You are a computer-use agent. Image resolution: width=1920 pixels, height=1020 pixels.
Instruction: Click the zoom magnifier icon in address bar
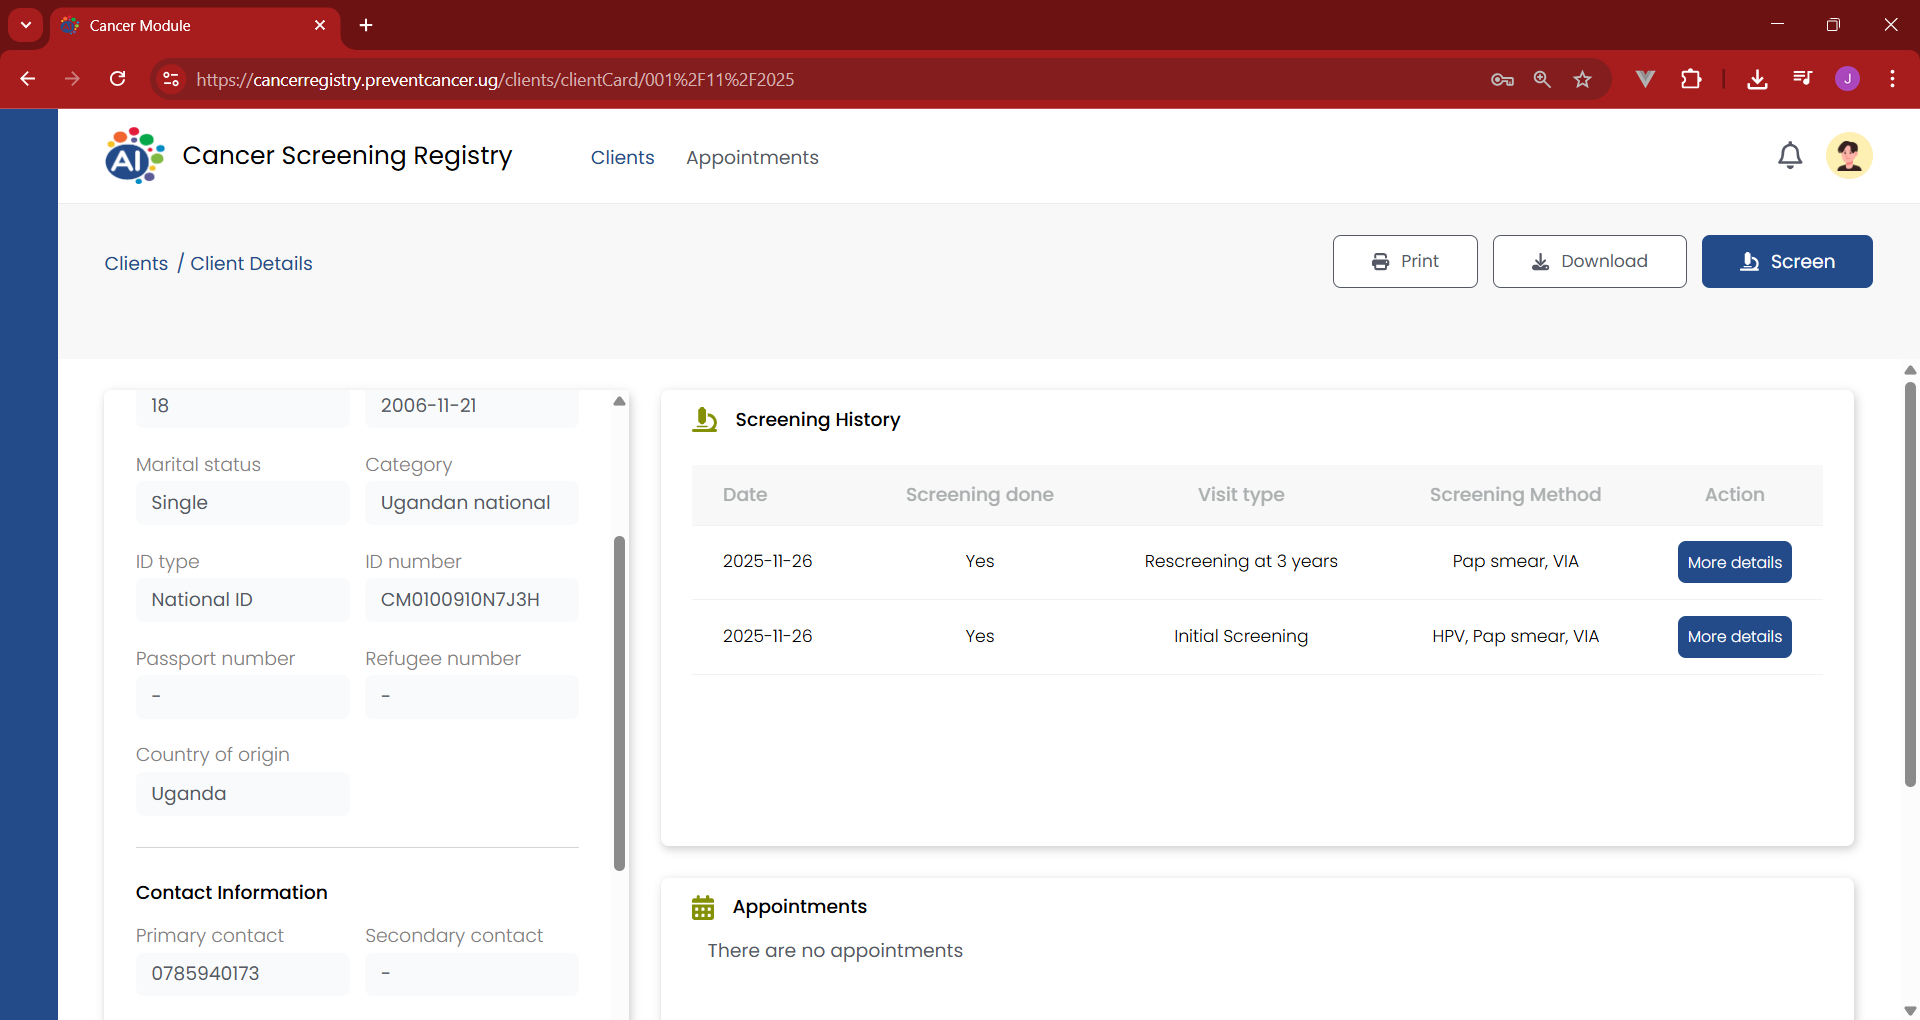tap(1542, 79)
